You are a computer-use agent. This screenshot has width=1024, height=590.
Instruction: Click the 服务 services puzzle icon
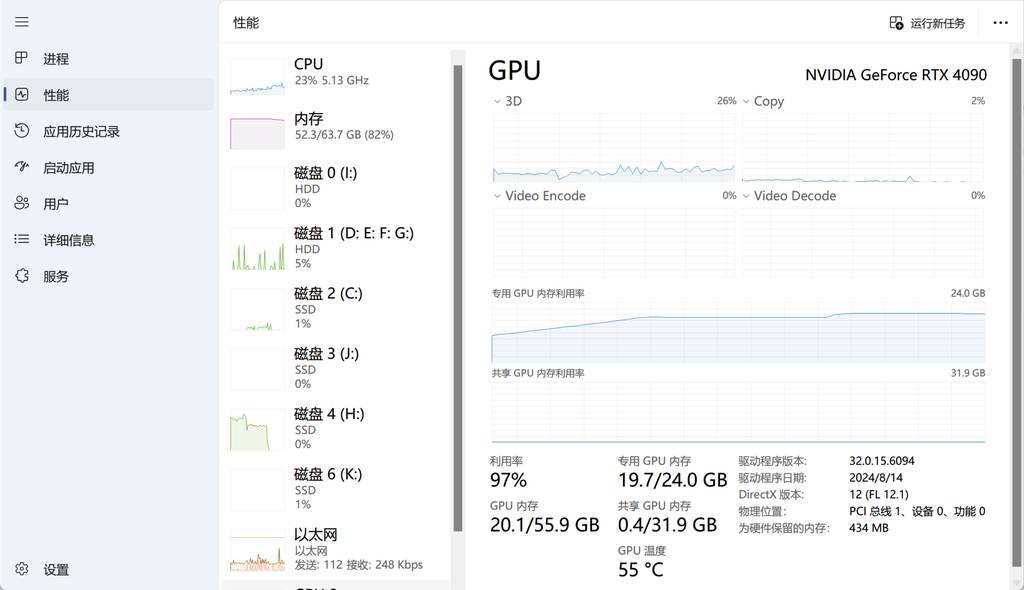click(22, 276)
